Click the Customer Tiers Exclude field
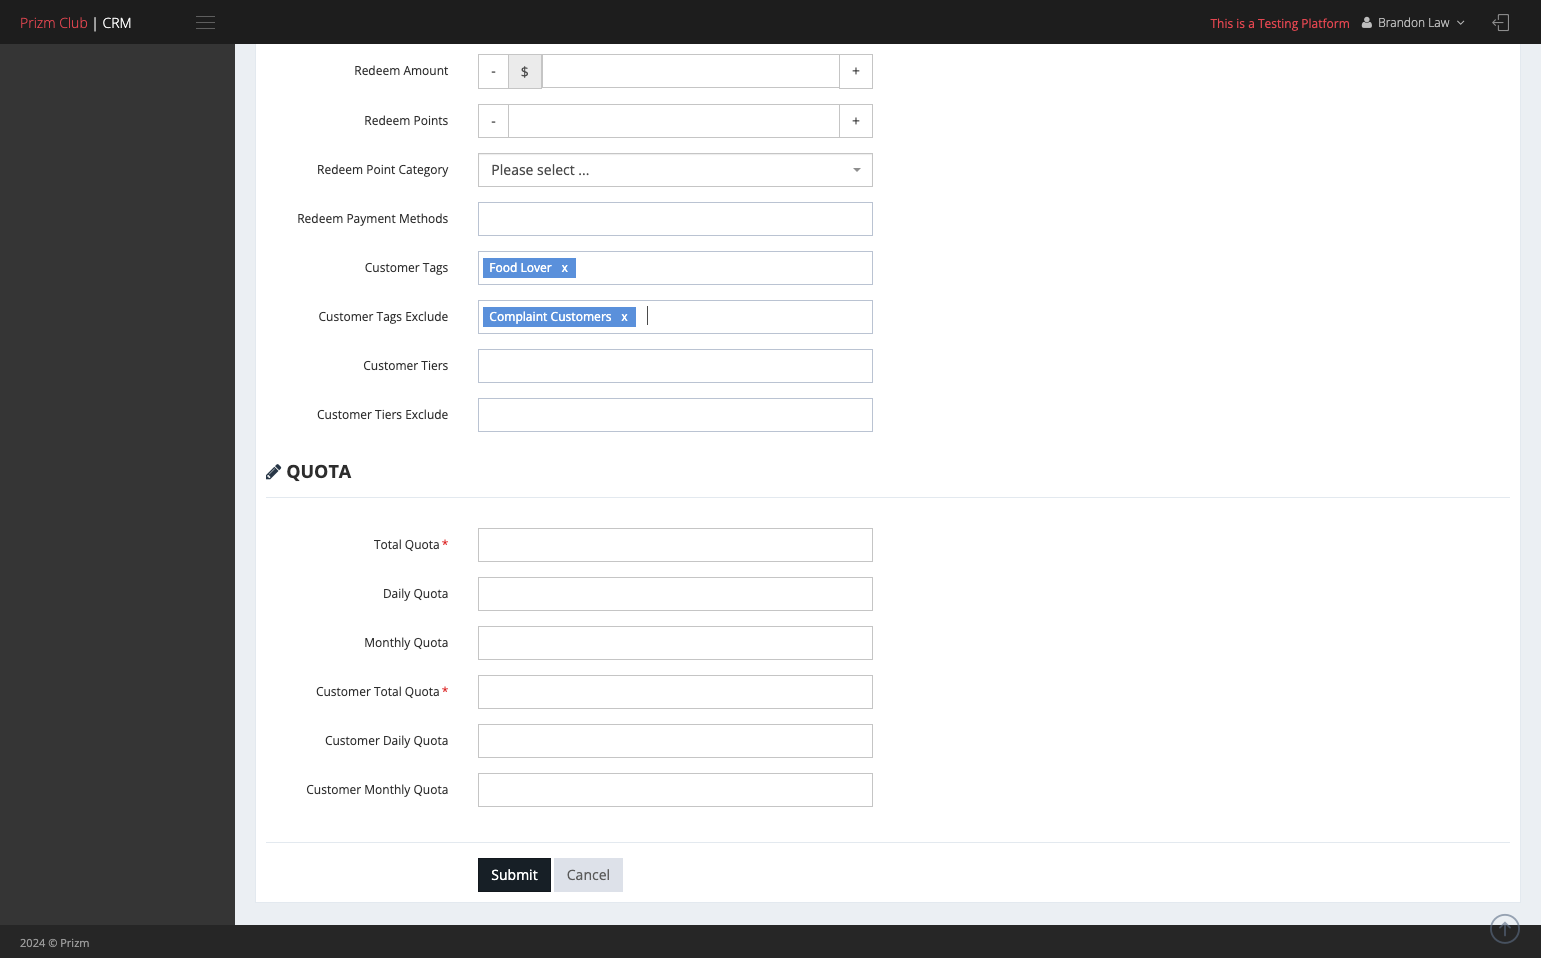Image resolution: width=1541 pixels, height=958 pixels. pos(675,415)
